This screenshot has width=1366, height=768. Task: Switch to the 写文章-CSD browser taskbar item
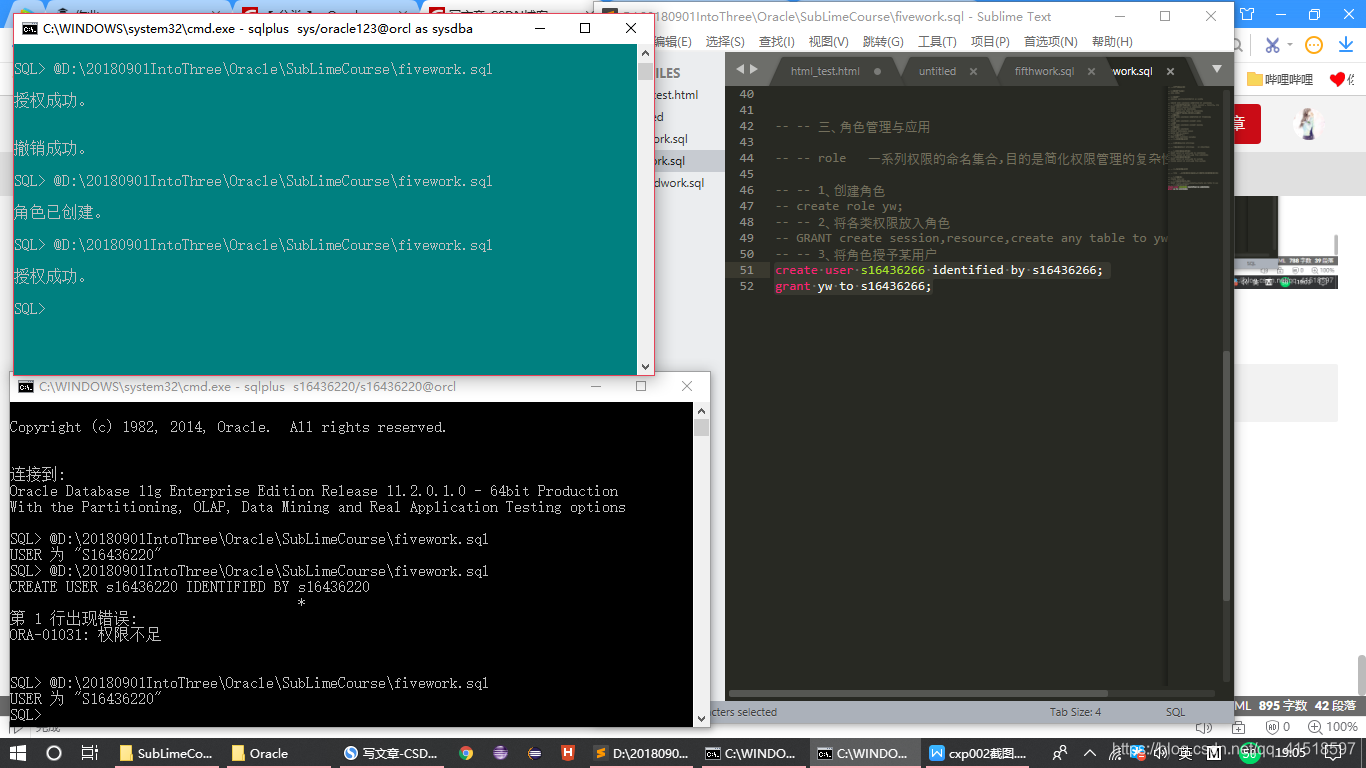390,753
